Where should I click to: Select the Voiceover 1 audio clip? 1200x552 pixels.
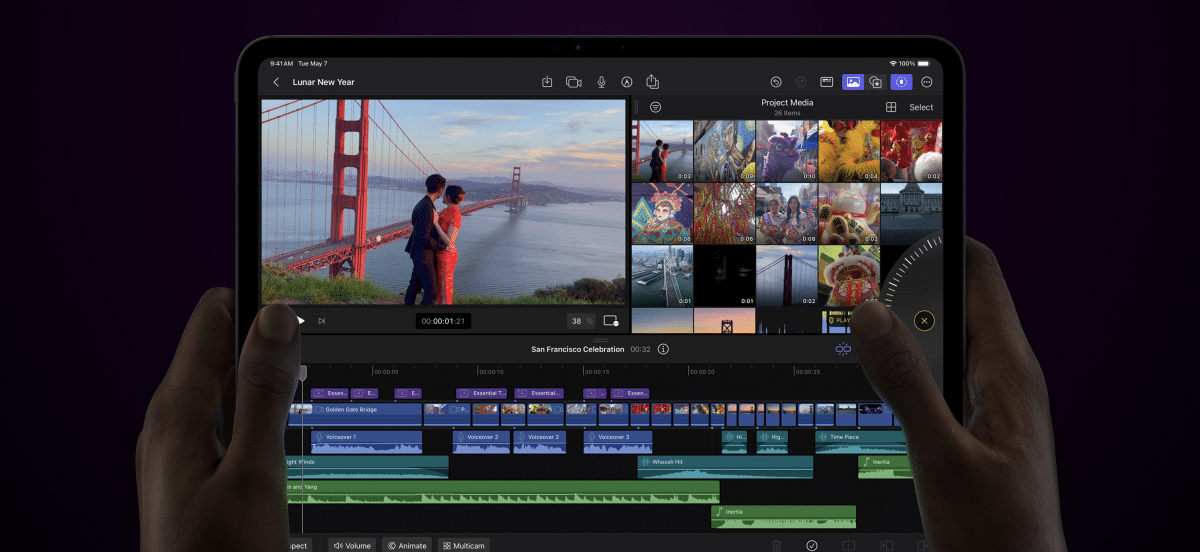click(367, 442)
